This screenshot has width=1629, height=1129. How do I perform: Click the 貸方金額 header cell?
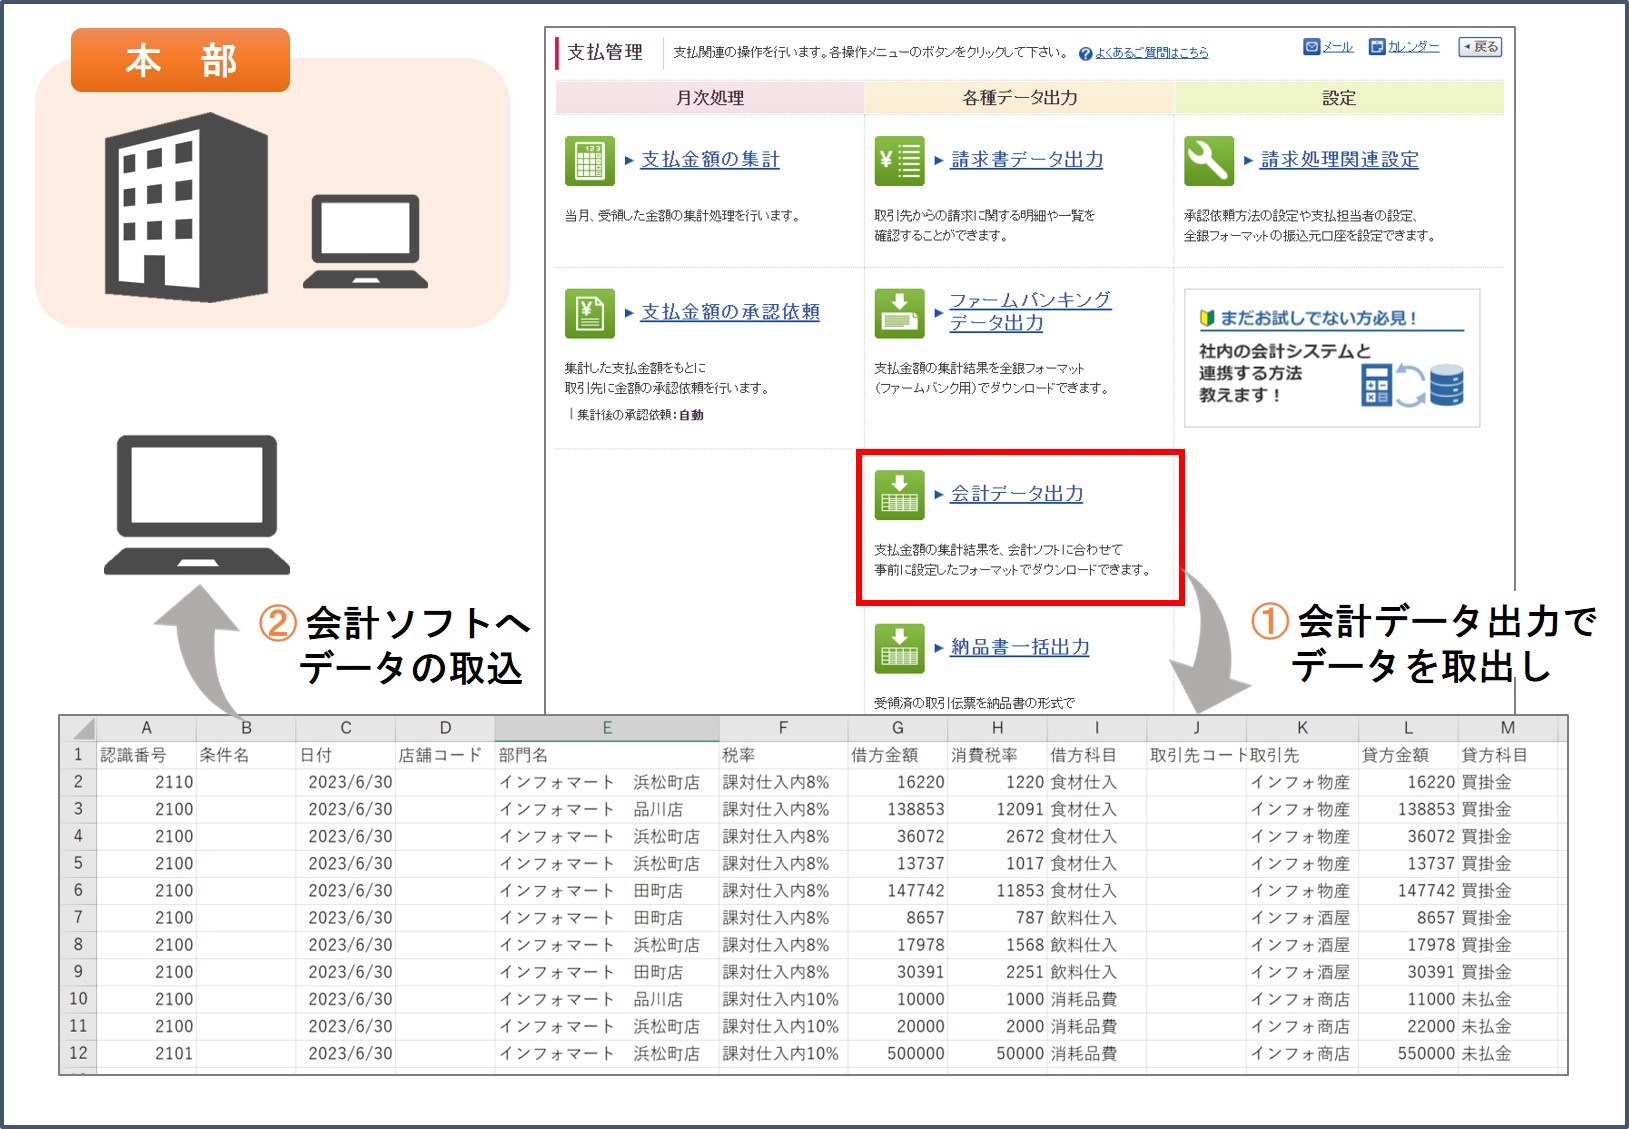pyautogui.click(x=1408, y=755)
